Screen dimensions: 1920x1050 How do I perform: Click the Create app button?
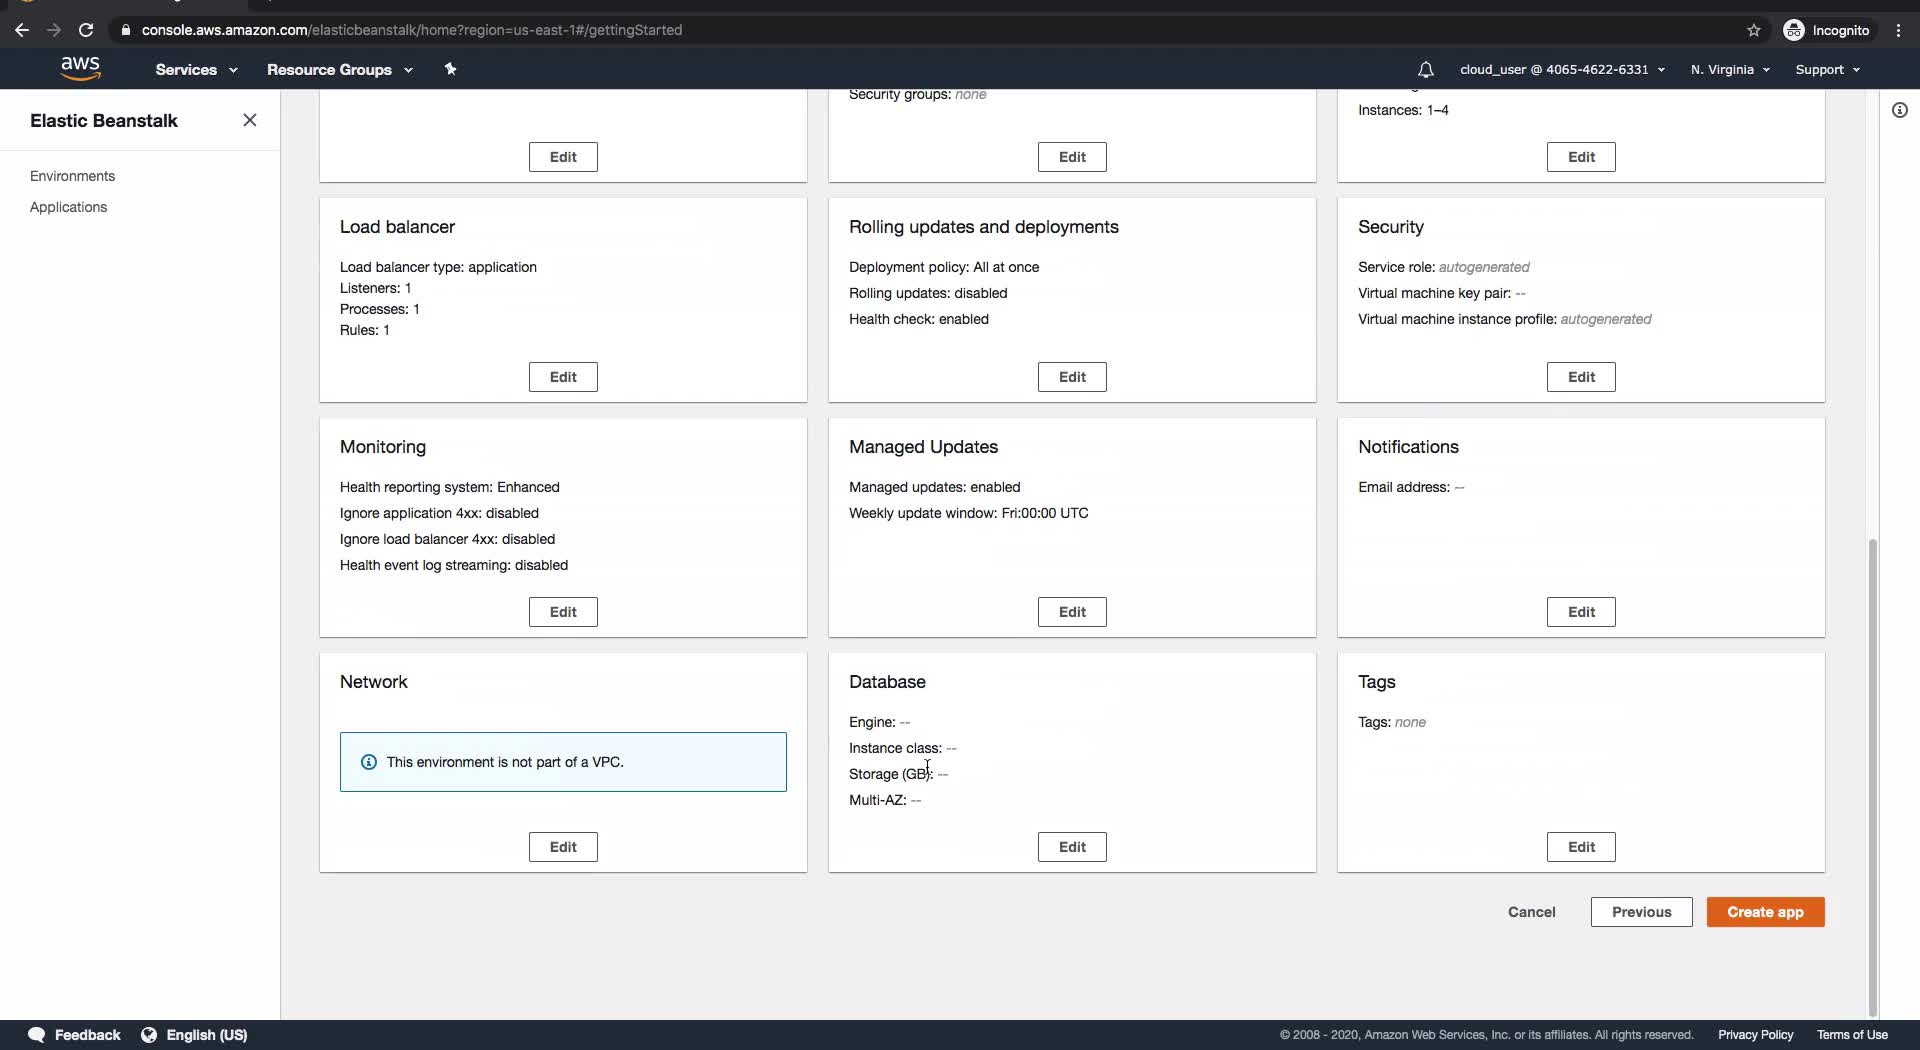(x=1765, y=912)
